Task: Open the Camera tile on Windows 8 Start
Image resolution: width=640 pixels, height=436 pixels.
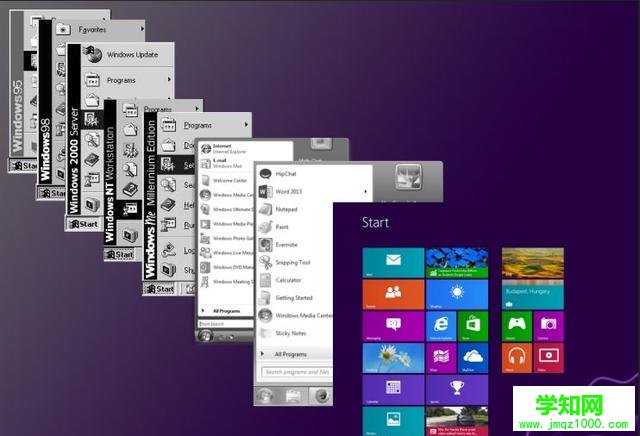Action: coord(549,326)
